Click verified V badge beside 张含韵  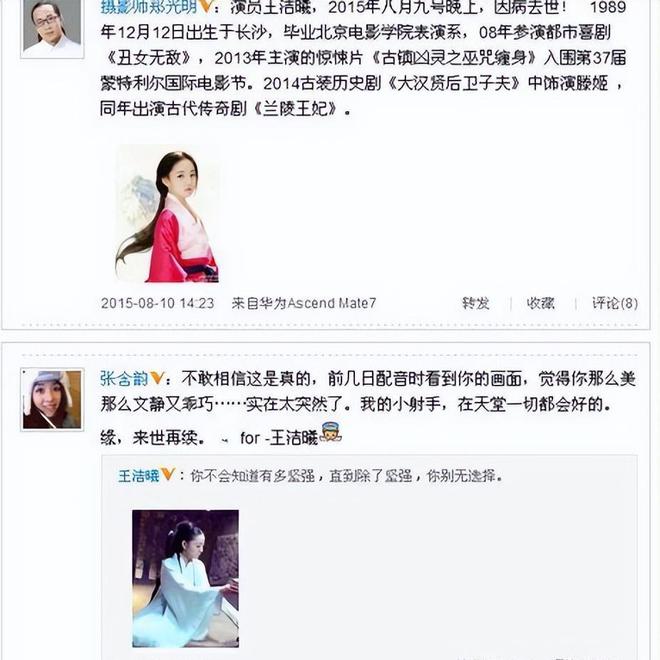157,378
